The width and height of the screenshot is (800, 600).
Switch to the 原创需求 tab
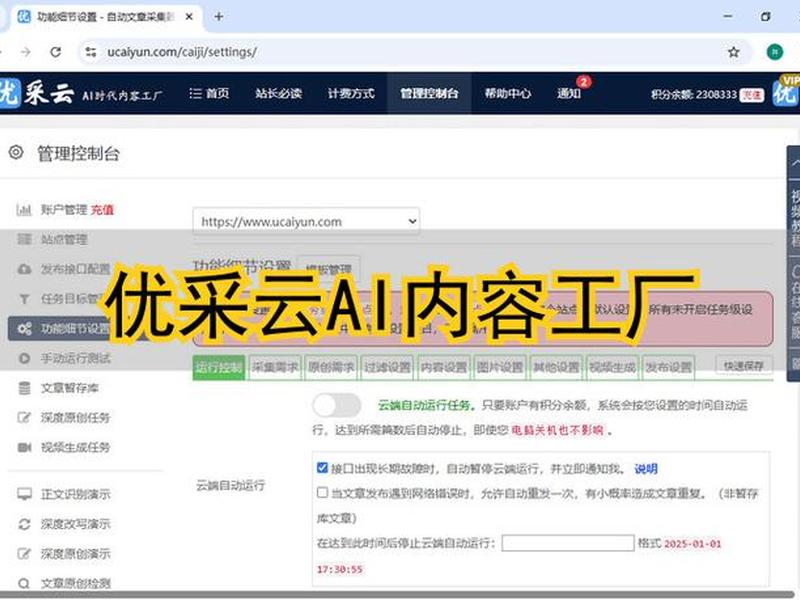(331, 367)
